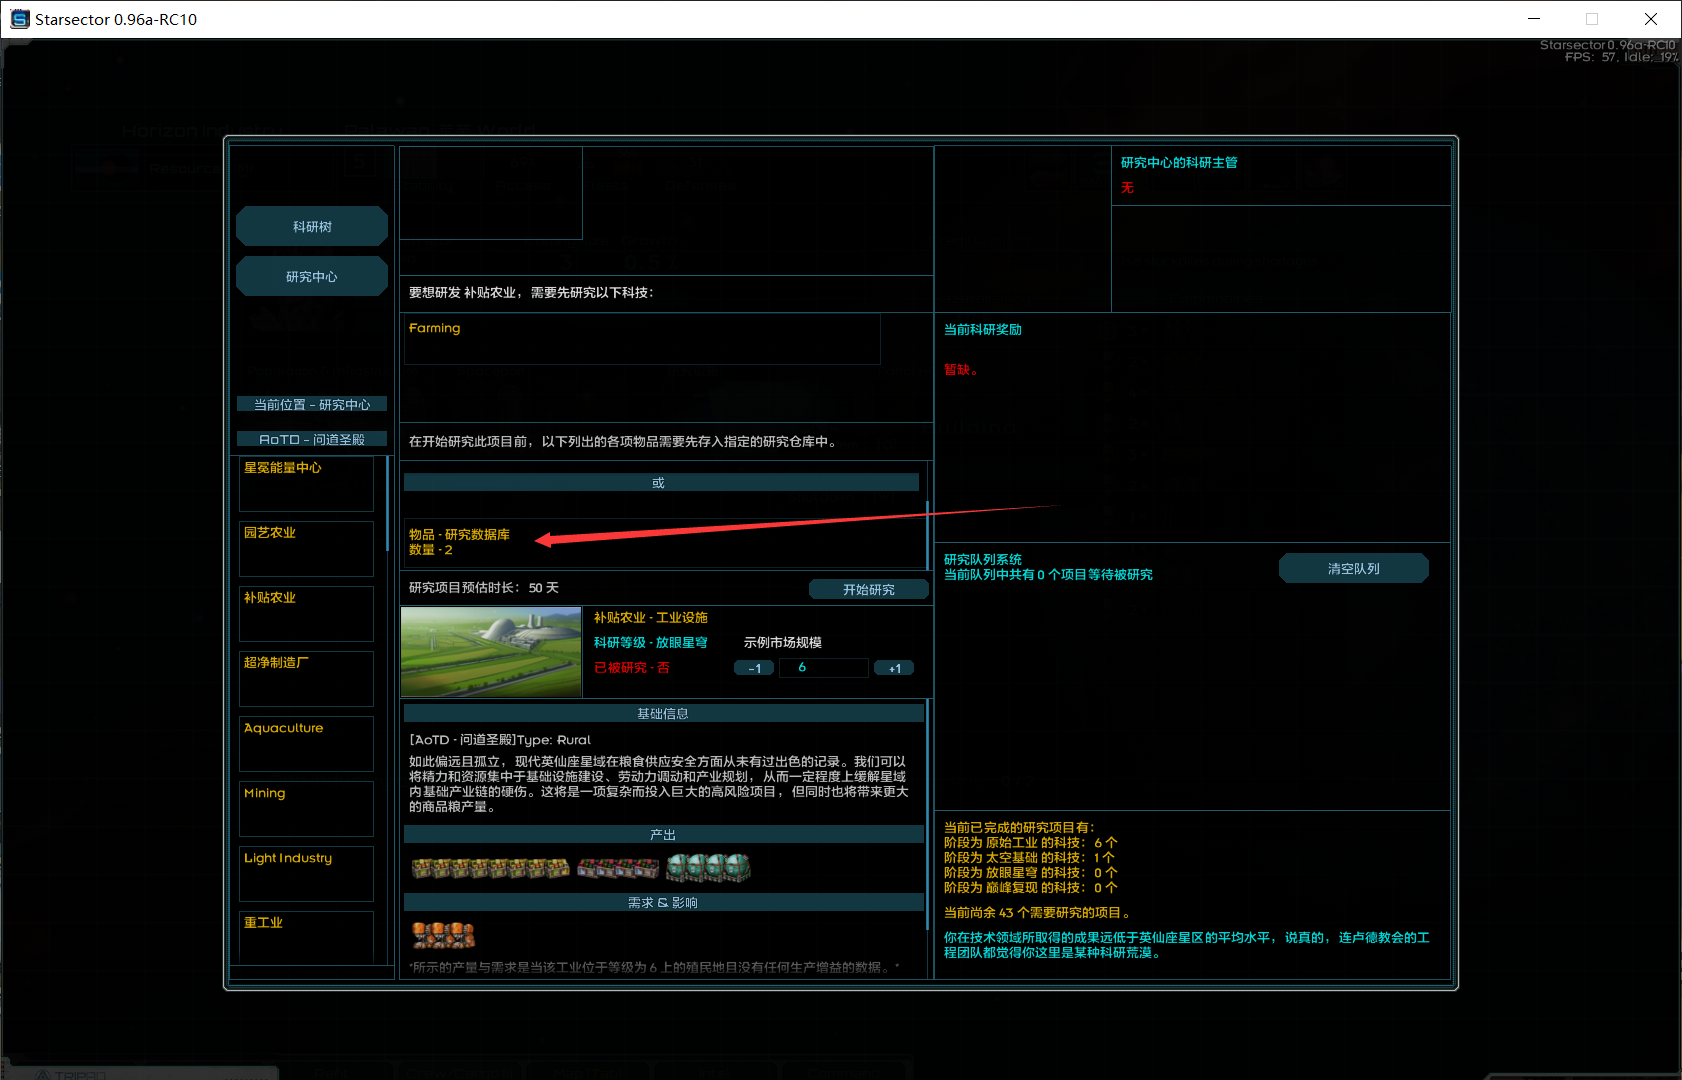The height and width of the screenshot is (1080, 1682).
Task: Open the 科研树 tab
Action: pyautogui.click(x=312, y=227)
